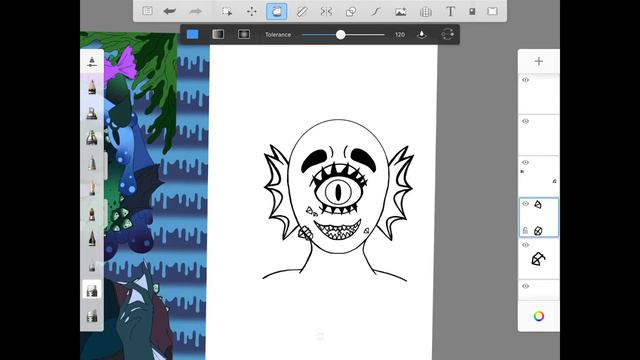Select the eighth brush, faded soft eraser
Screen dimensions: 640x360
92,266
